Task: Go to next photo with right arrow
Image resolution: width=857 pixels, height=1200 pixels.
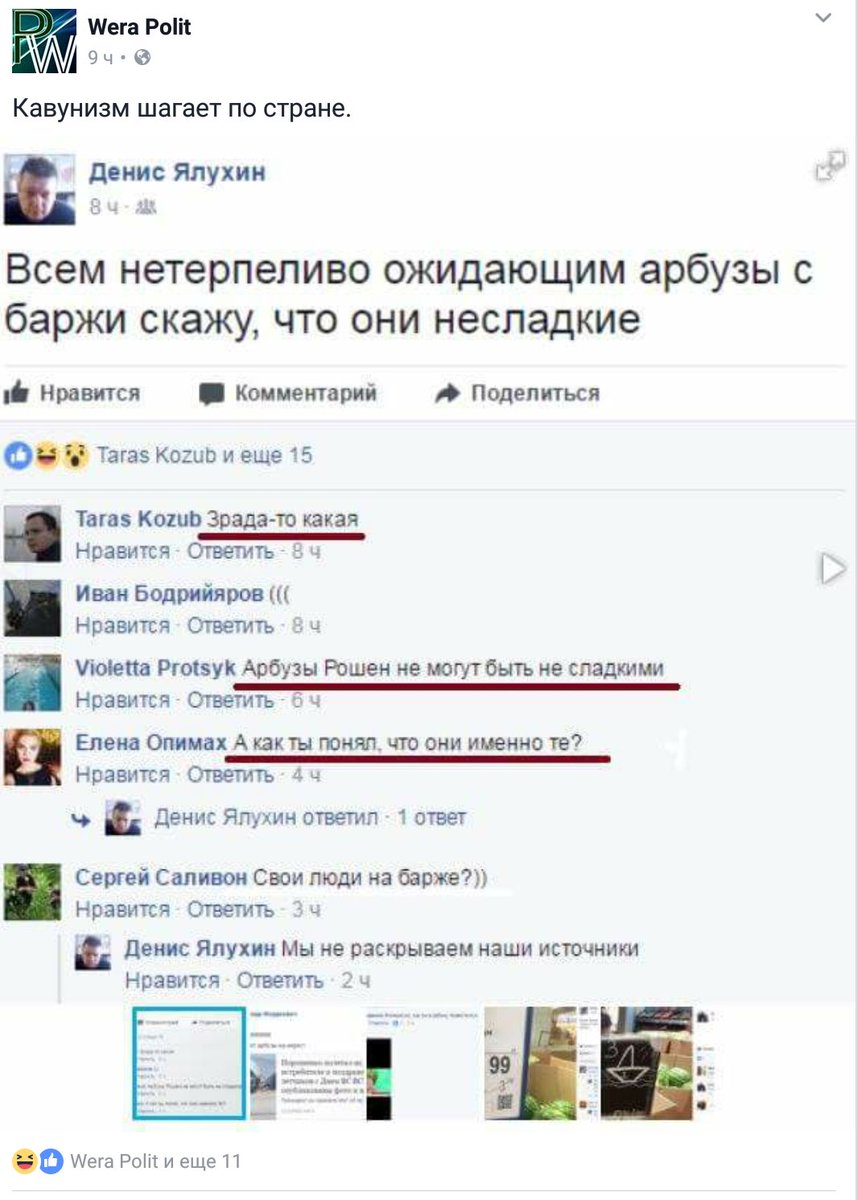Action: [x=832, y=569]
